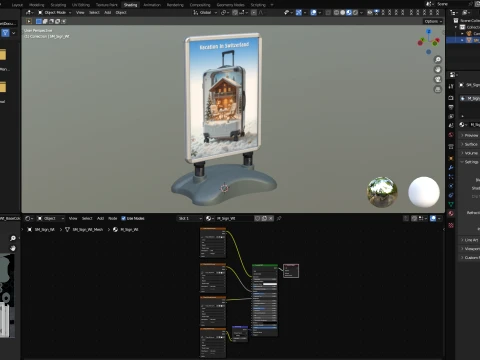Open the viewport editor type selector
Screen dimensions: 480x360
[29, 12]
